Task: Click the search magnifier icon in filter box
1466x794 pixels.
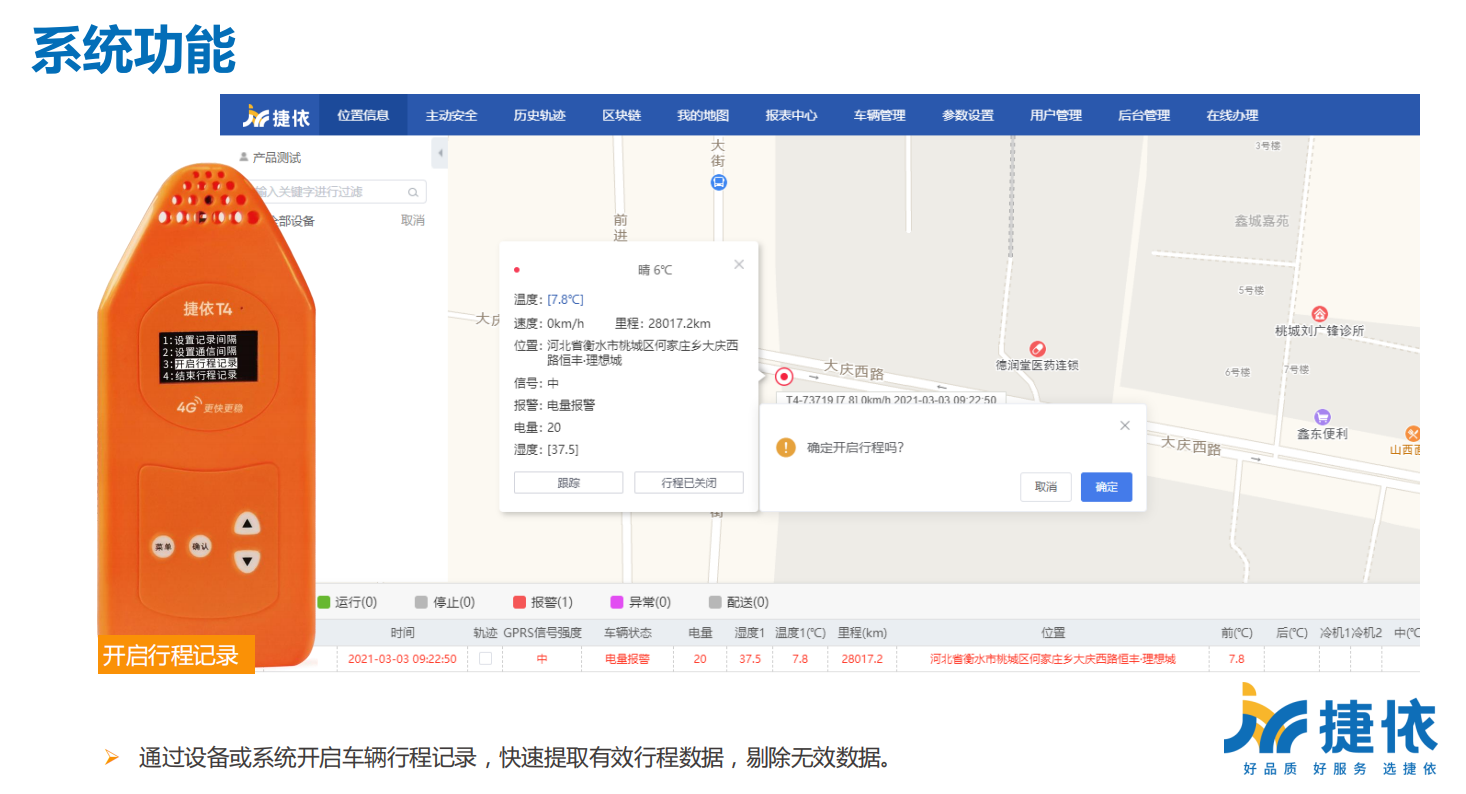Action: point(413,192)
